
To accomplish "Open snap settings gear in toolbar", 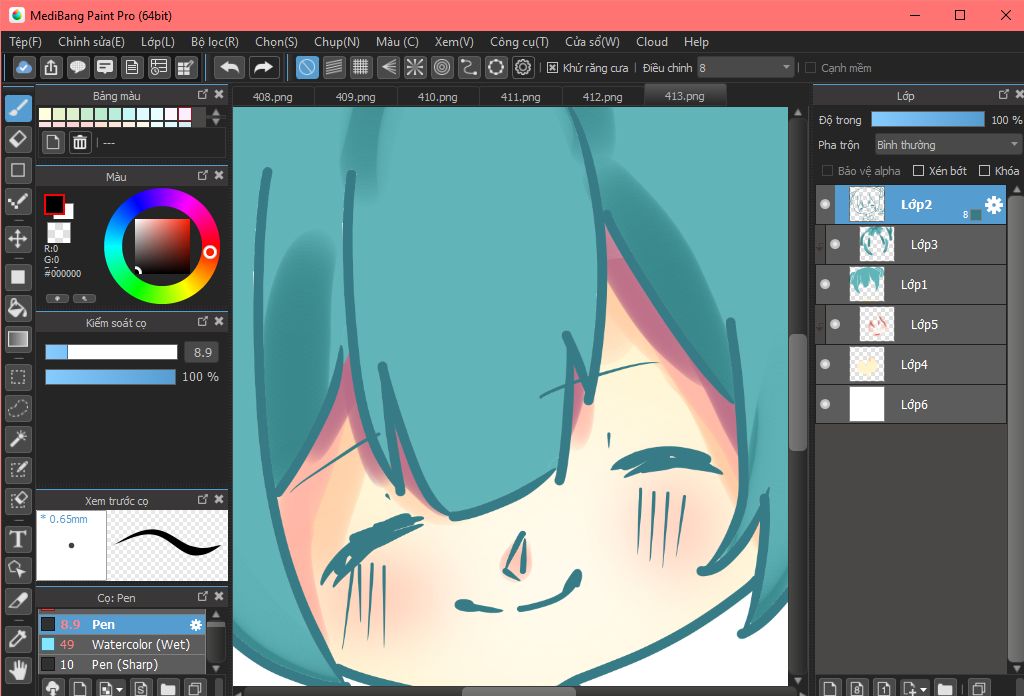I will tap(523, 67).
